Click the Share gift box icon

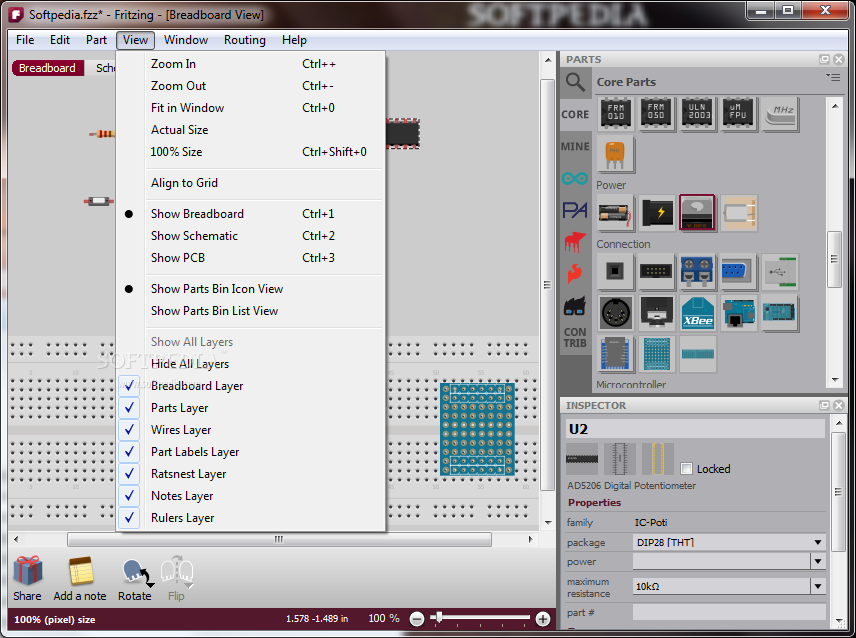pyautogui.click(x=27, y=571)
